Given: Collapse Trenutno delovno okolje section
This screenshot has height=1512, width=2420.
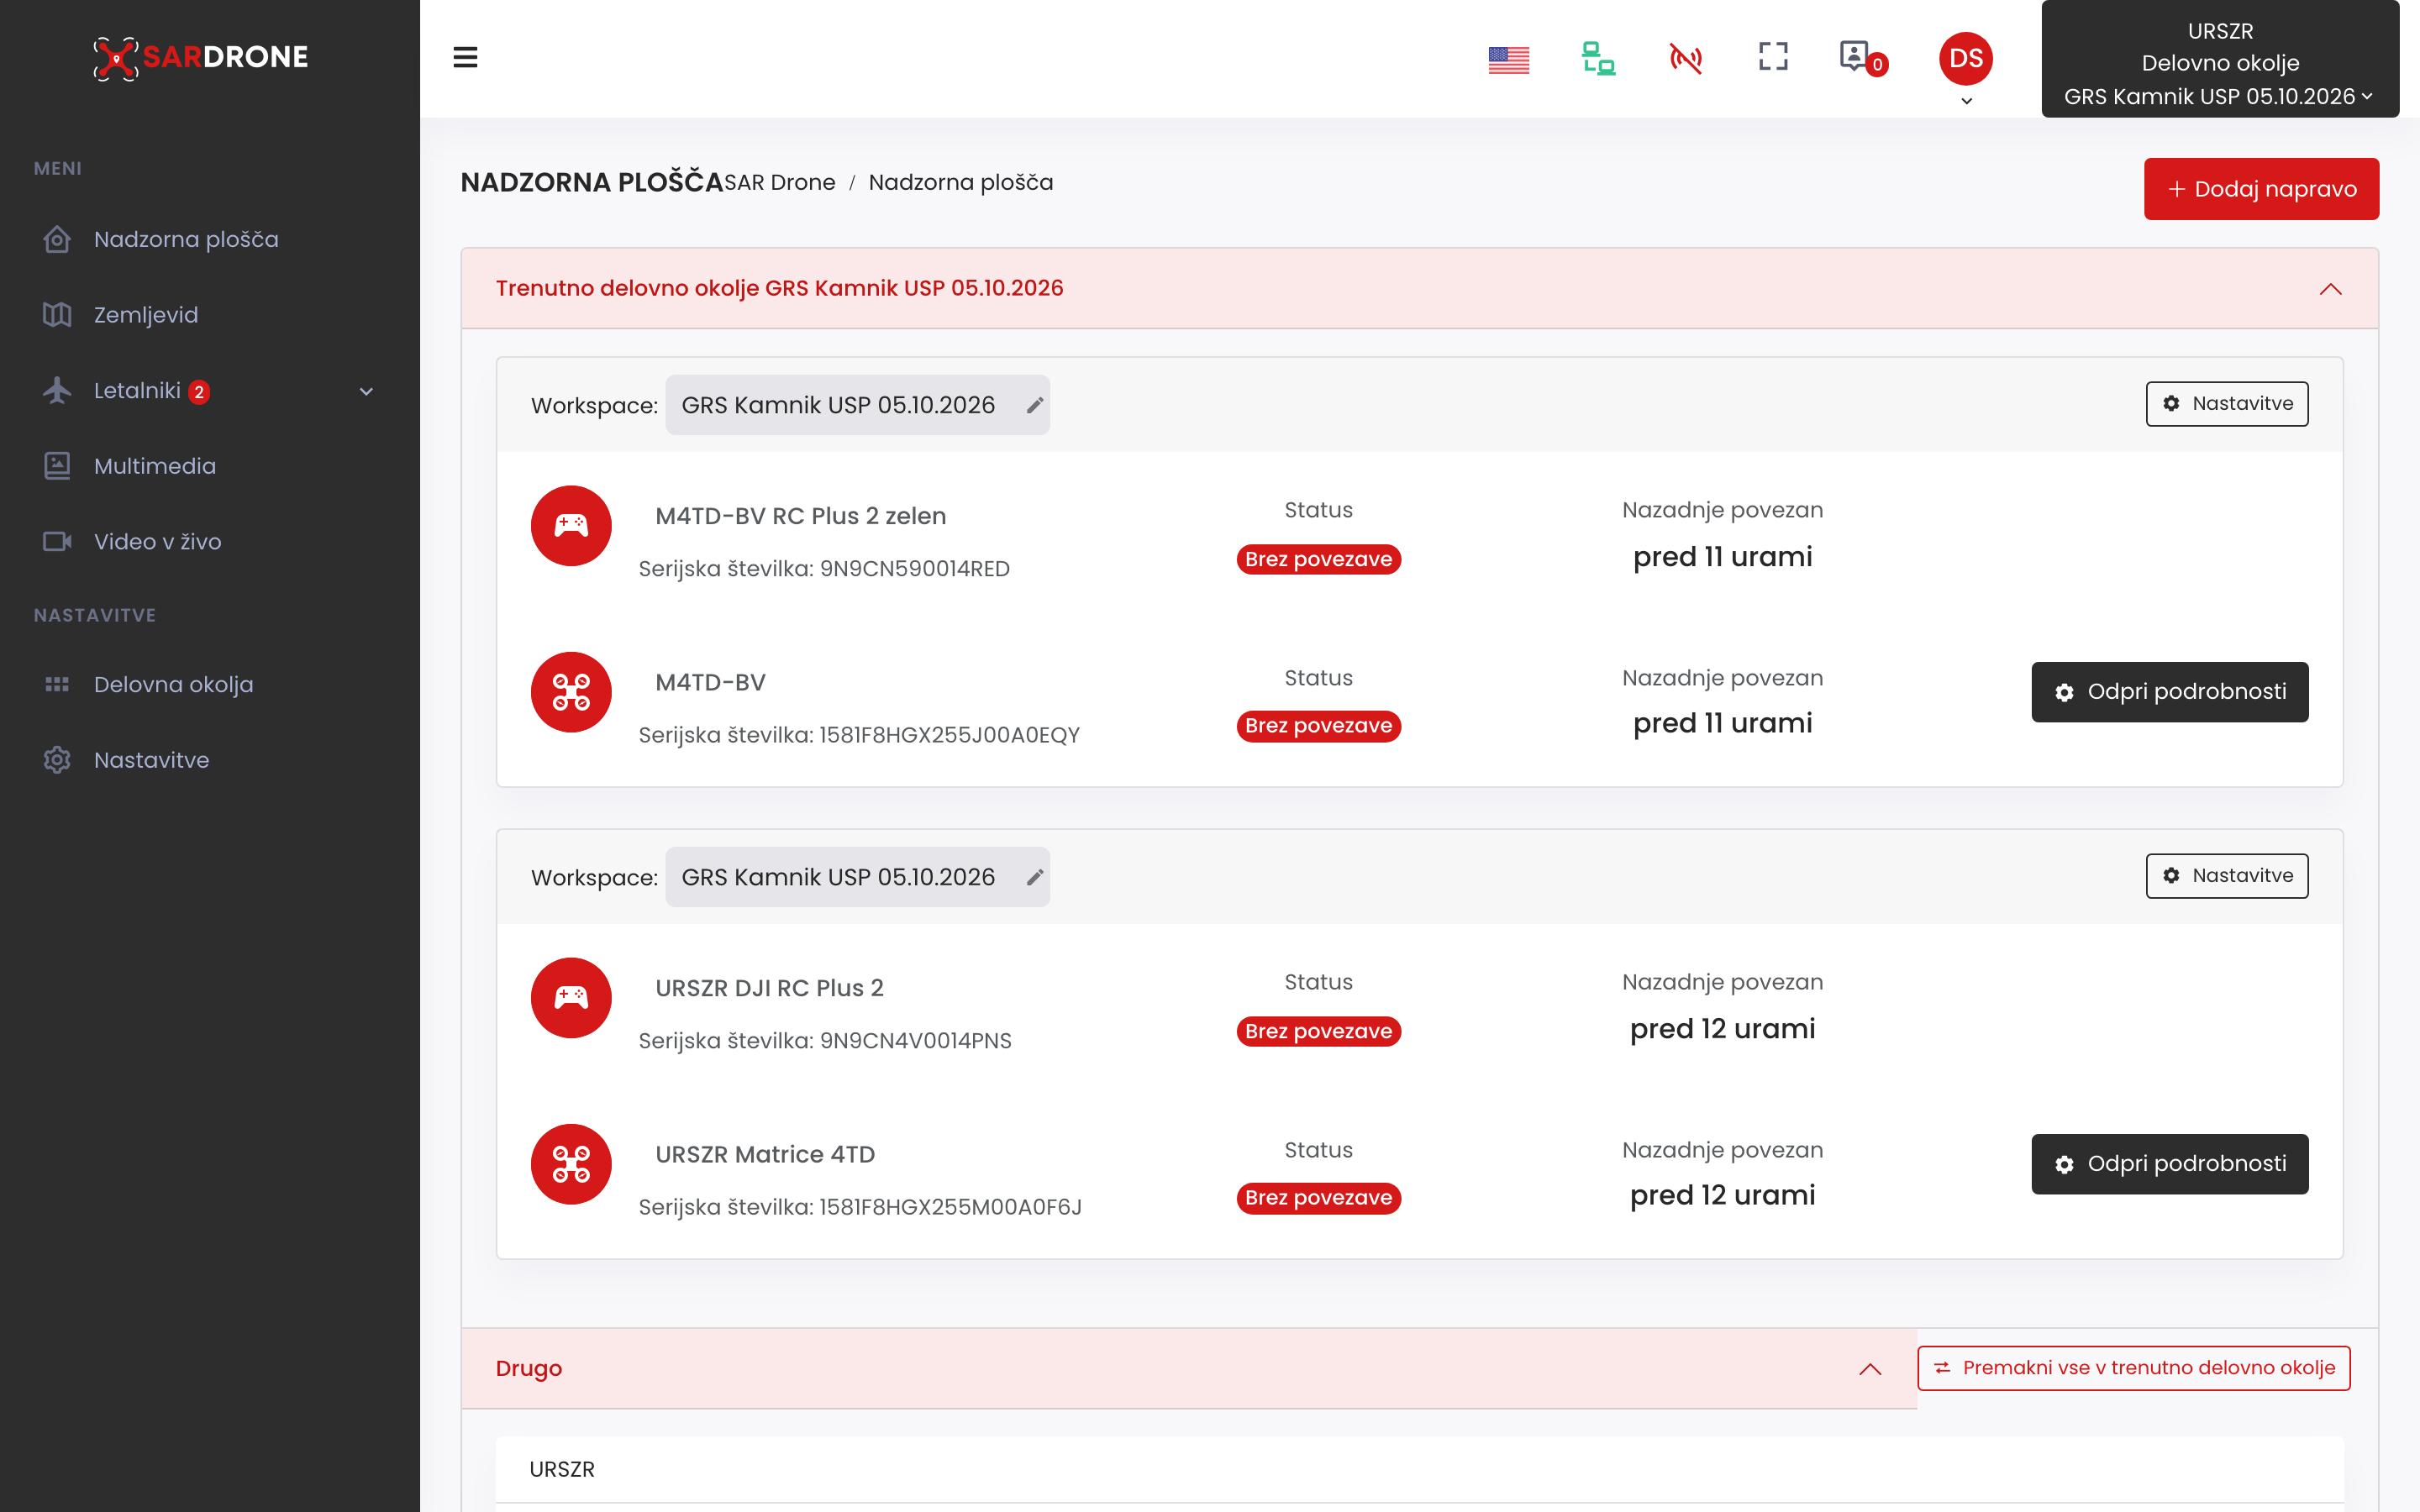Looking at the screenshot, I should [2330, 288].
